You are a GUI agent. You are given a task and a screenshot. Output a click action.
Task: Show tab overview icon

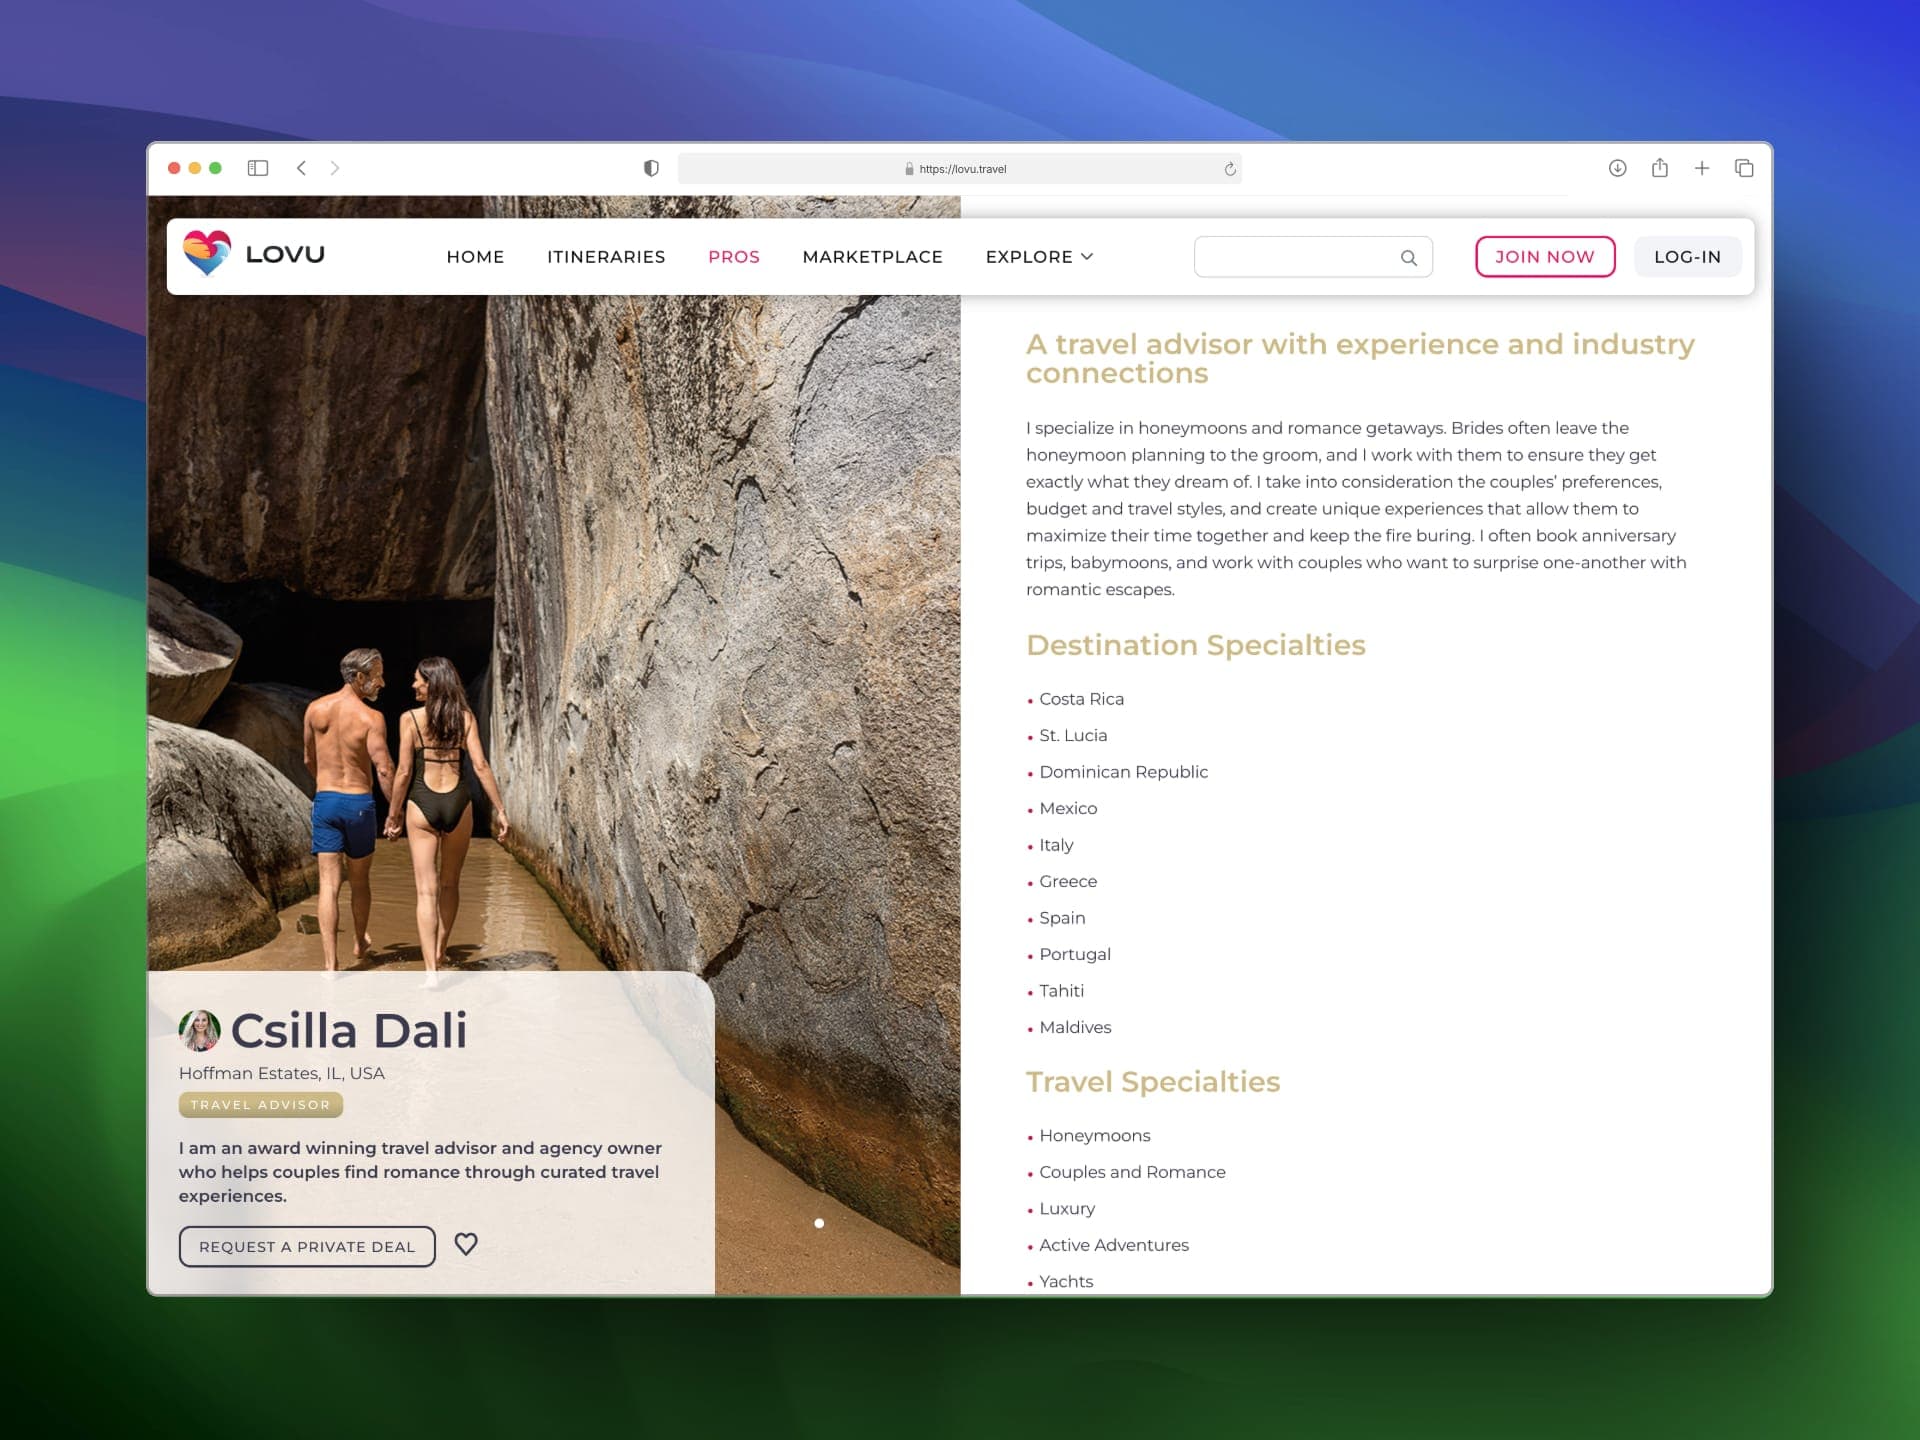click(1744, 168)
